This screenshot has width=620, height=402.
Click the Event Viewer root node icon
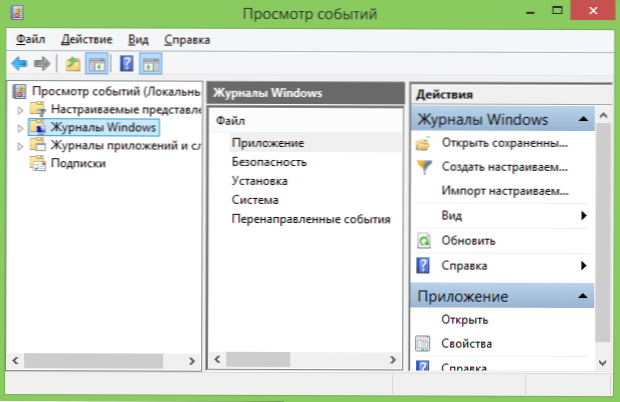coord(19,91)
